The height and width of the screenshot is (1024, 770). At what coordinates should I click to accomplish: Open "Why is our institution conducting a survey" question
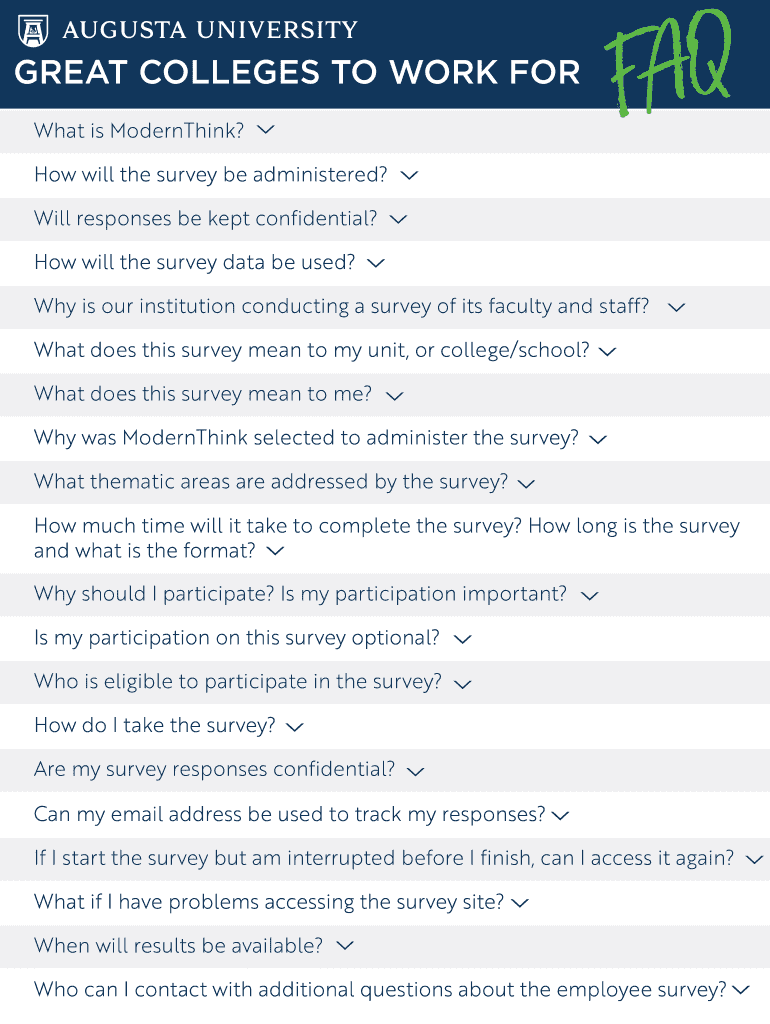pos(341,307)
